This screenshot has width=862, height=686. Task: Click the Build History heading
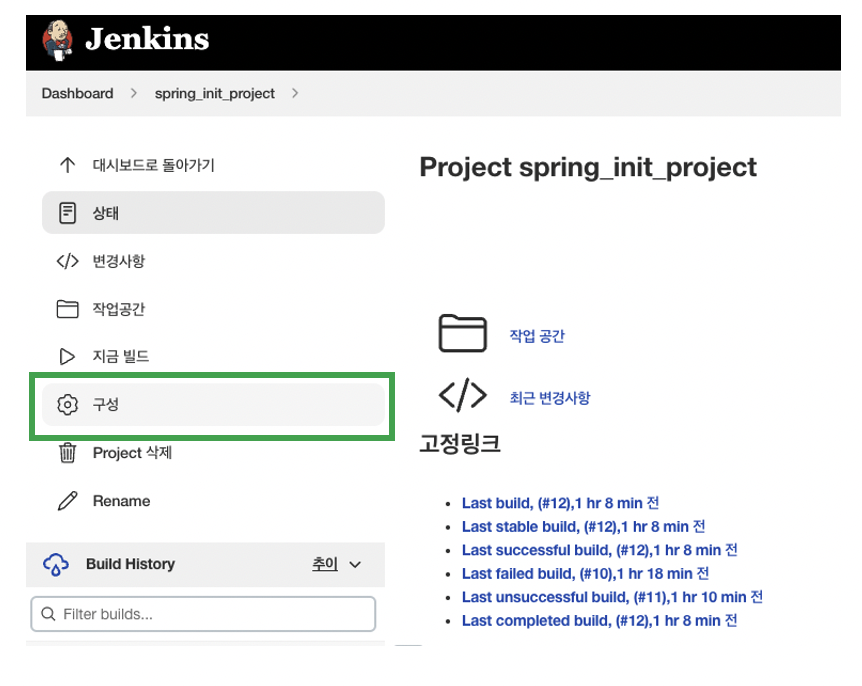coord(130,564)
